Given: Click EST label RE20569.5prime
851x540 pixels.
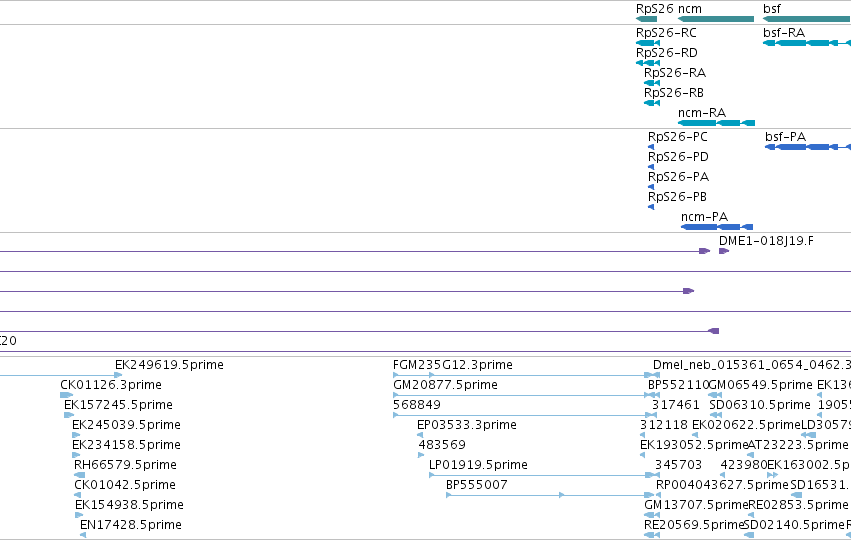Looking at the screenshot, I should [694, 525].
